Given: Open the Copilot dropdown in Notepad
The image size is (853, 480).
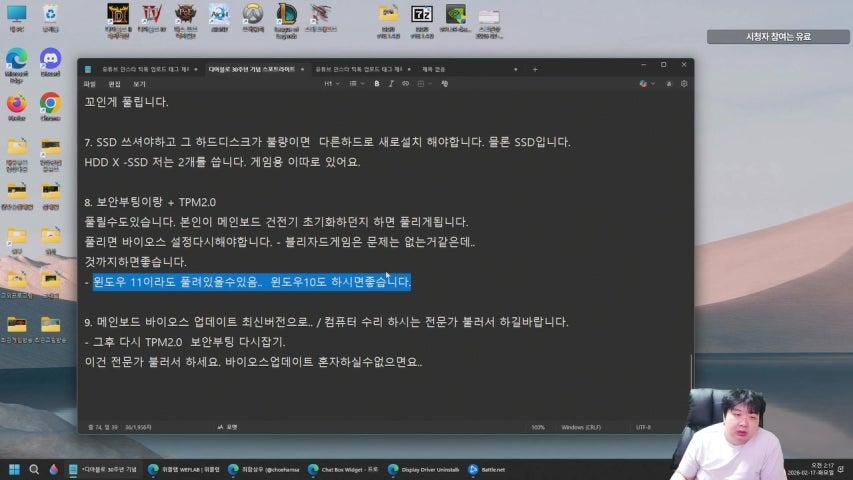Looking at the screenshot, I should 647,84.
